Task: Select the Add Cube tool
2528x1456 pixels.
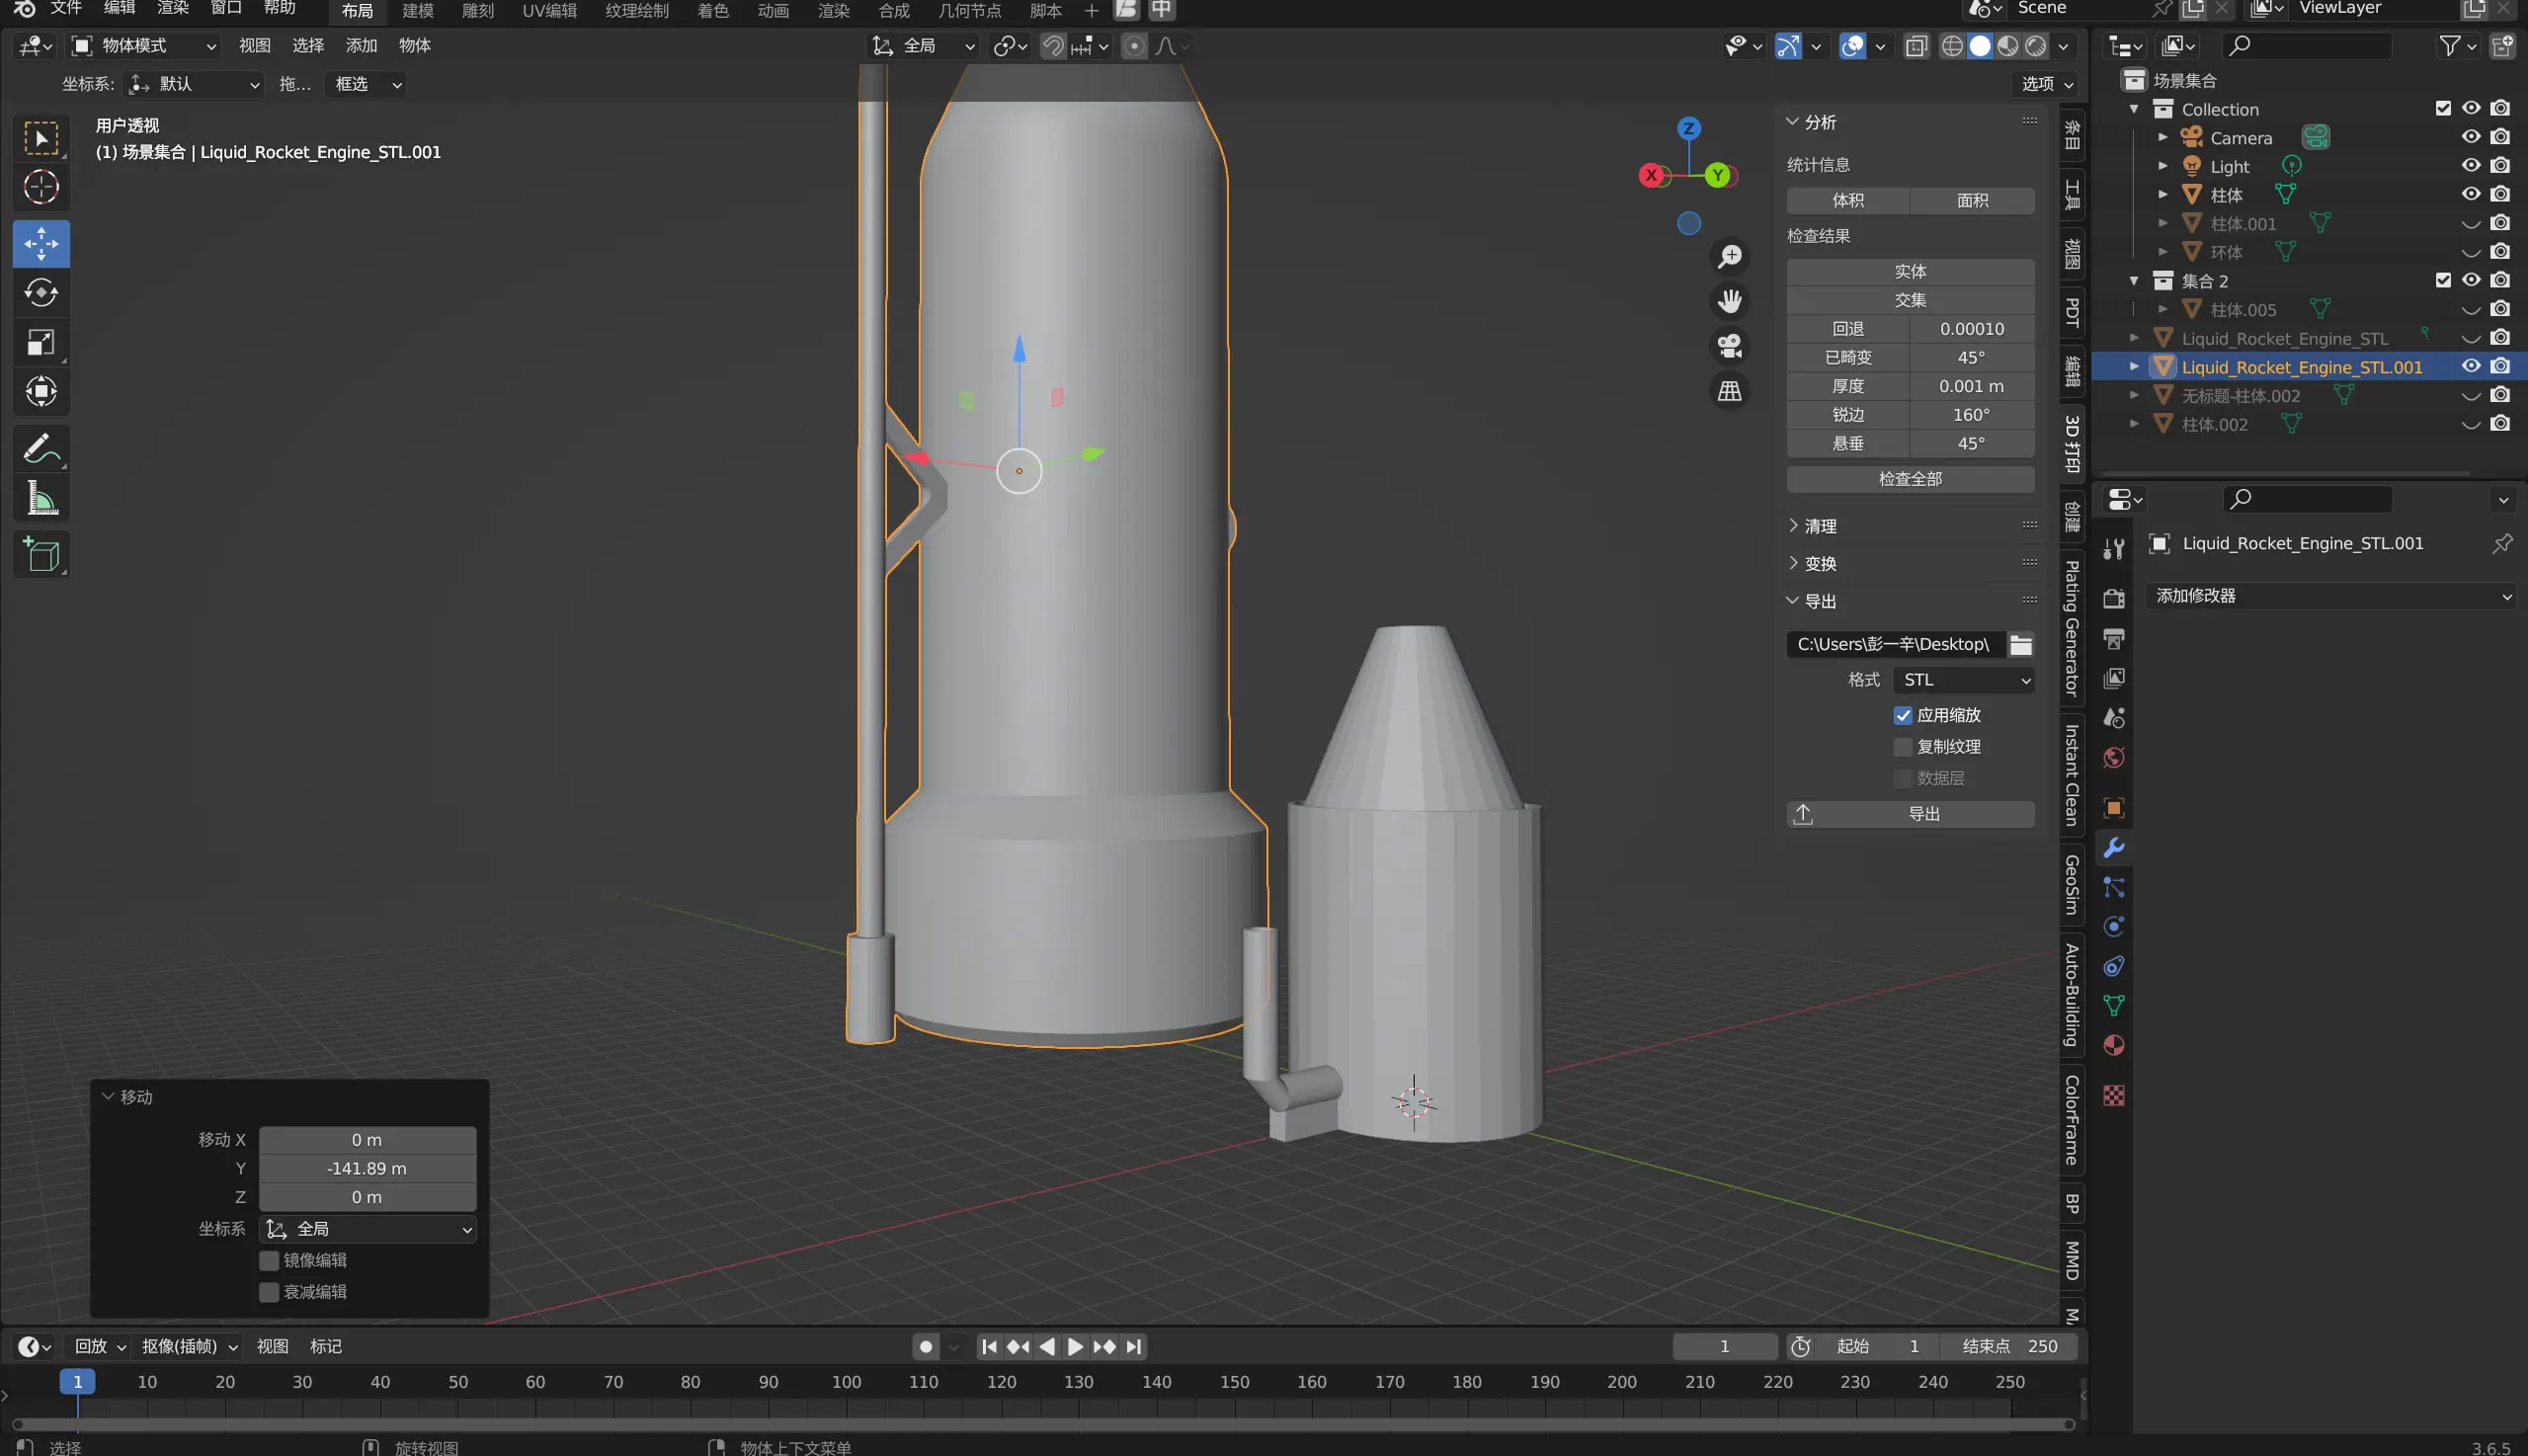Action: 41,554
